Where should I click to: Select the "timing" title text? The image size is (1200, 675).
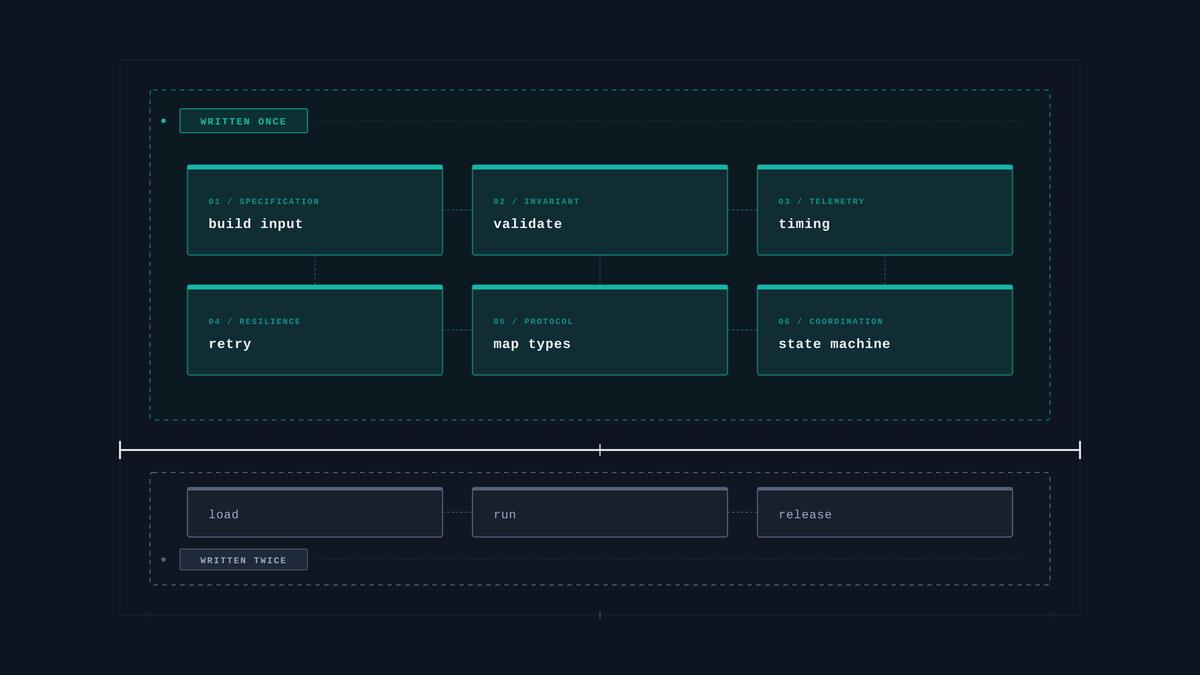click(x=805, y=224)
